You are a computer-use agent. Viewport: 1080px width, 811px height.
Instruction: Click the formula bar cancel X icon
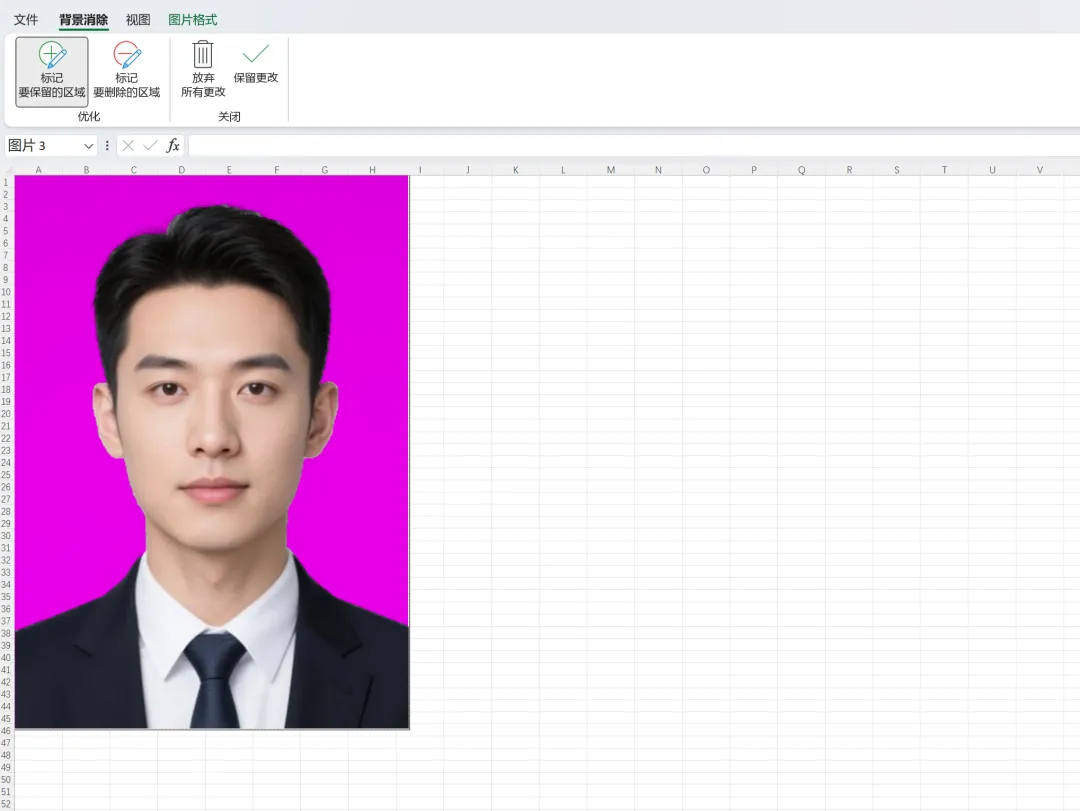[x=128, y=145]
